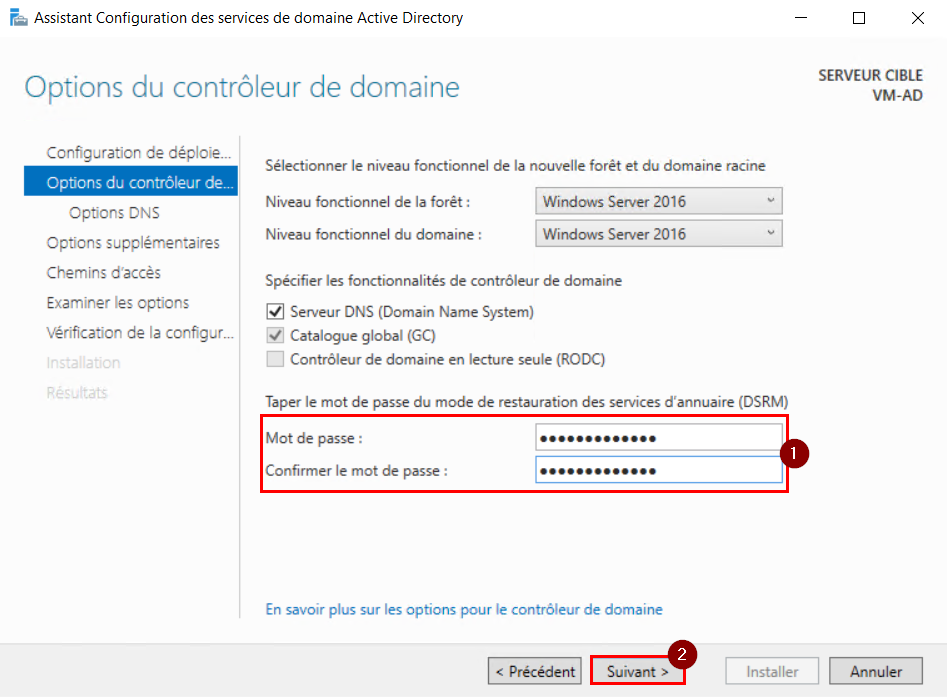
Task: Focus the Mot de passe field
Action: pos(658,438)
